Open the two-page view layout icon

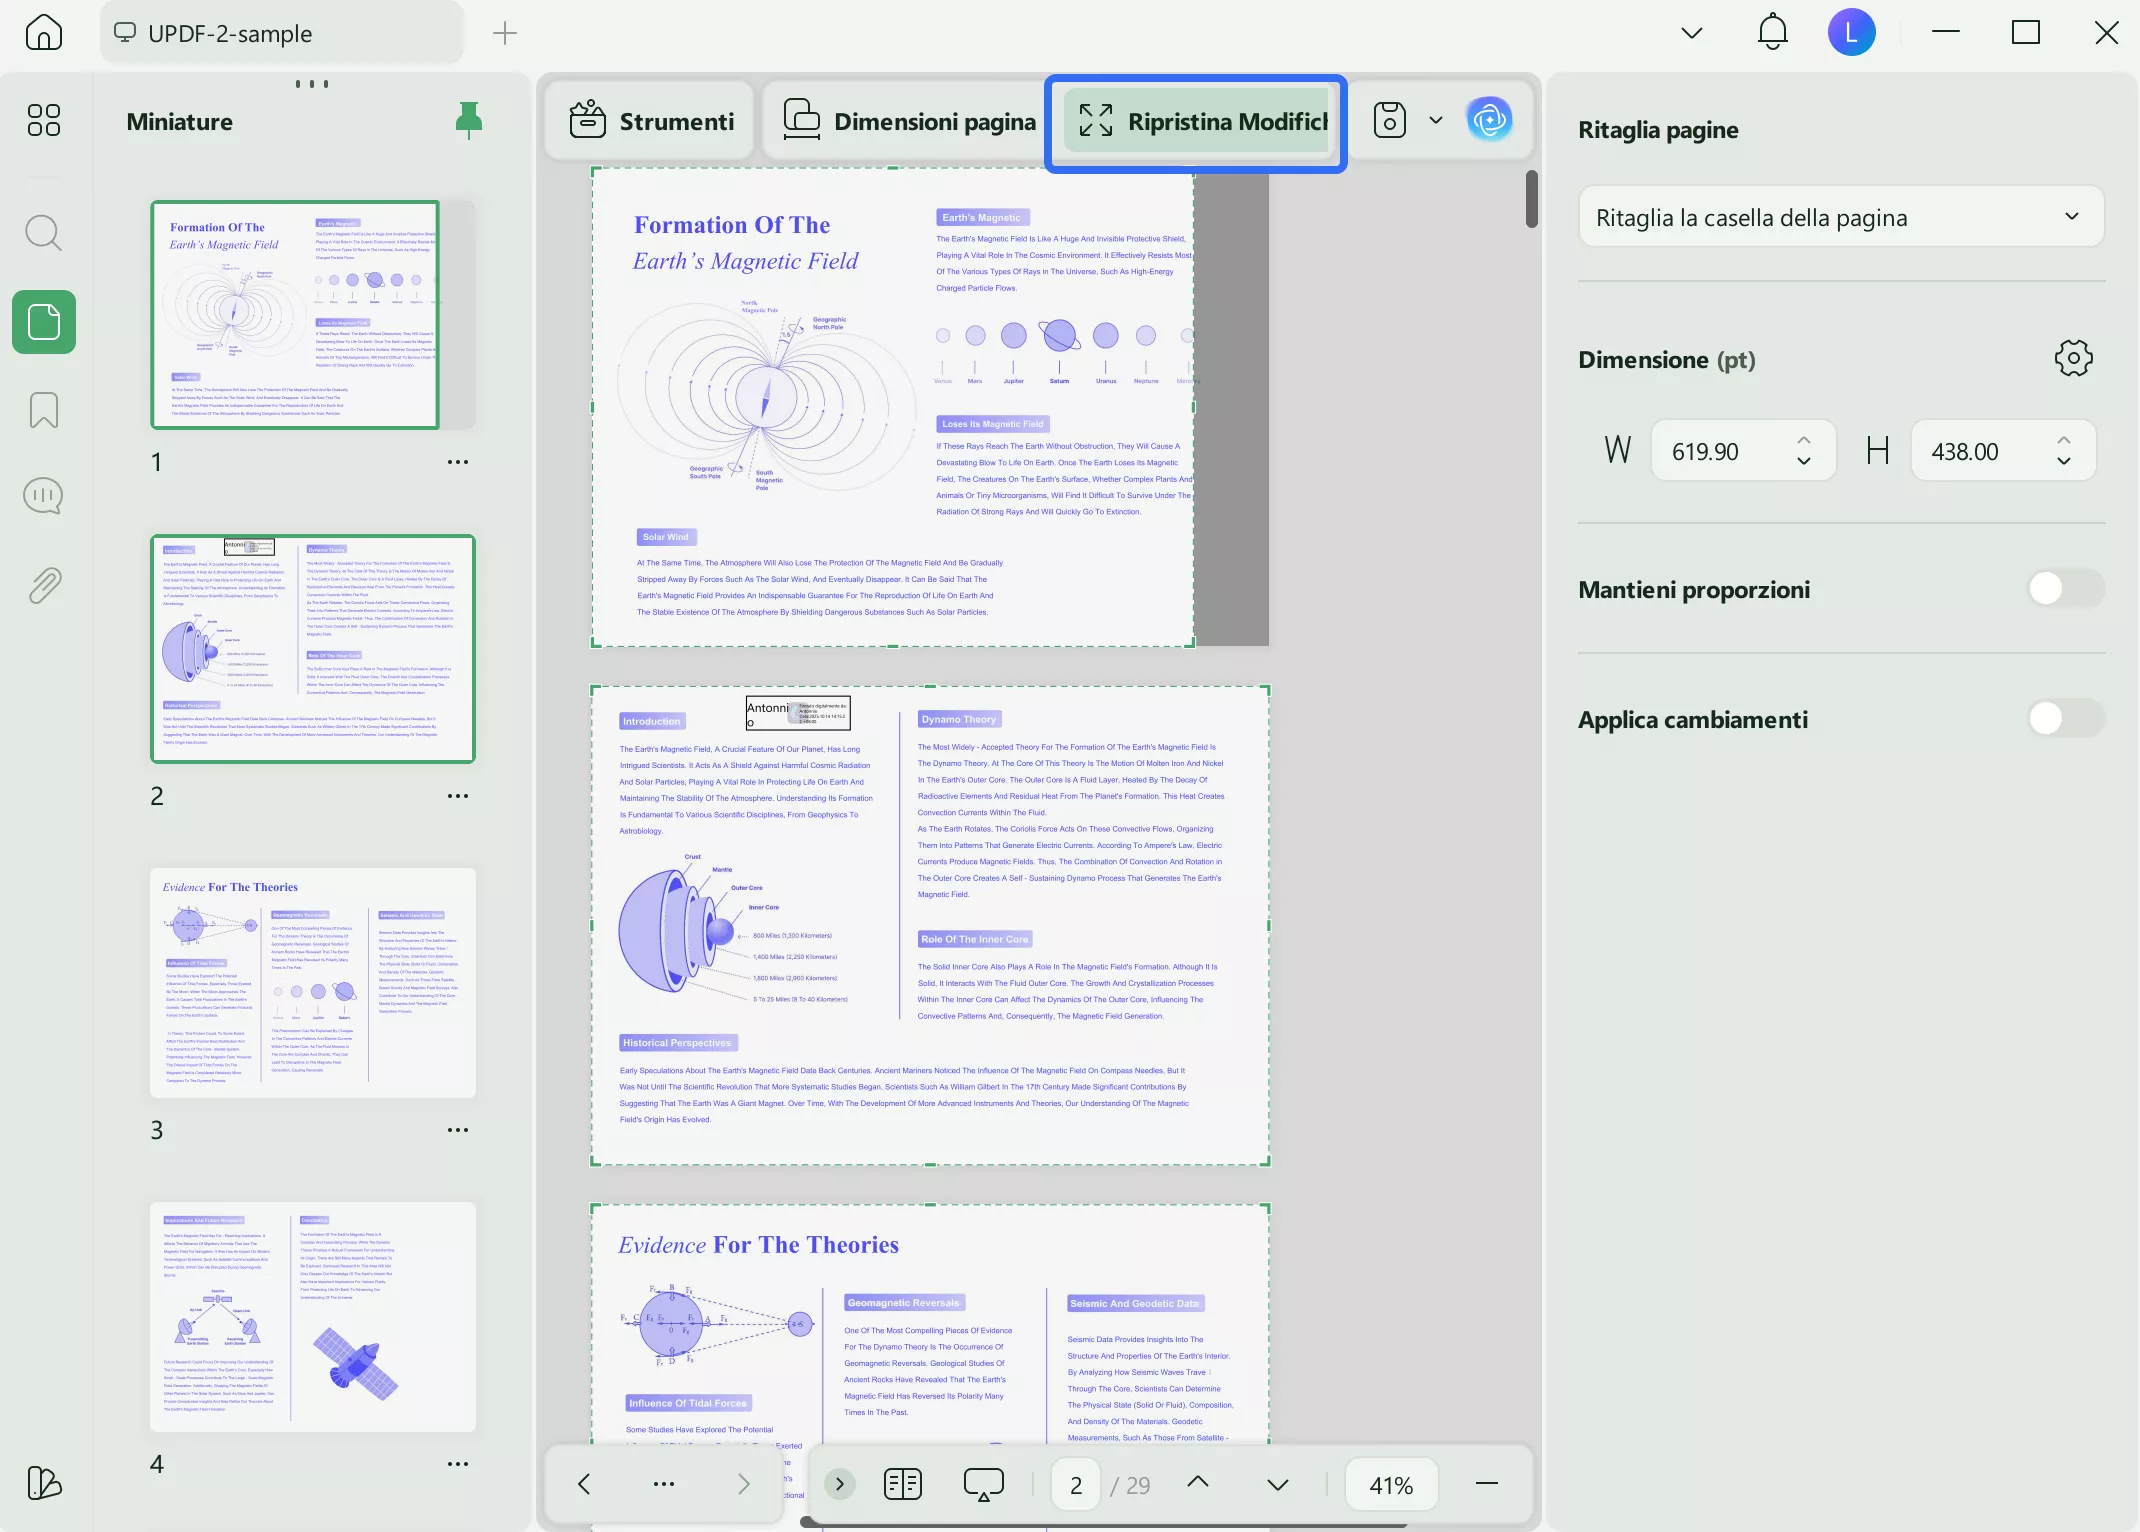(x=902, y=1484)
